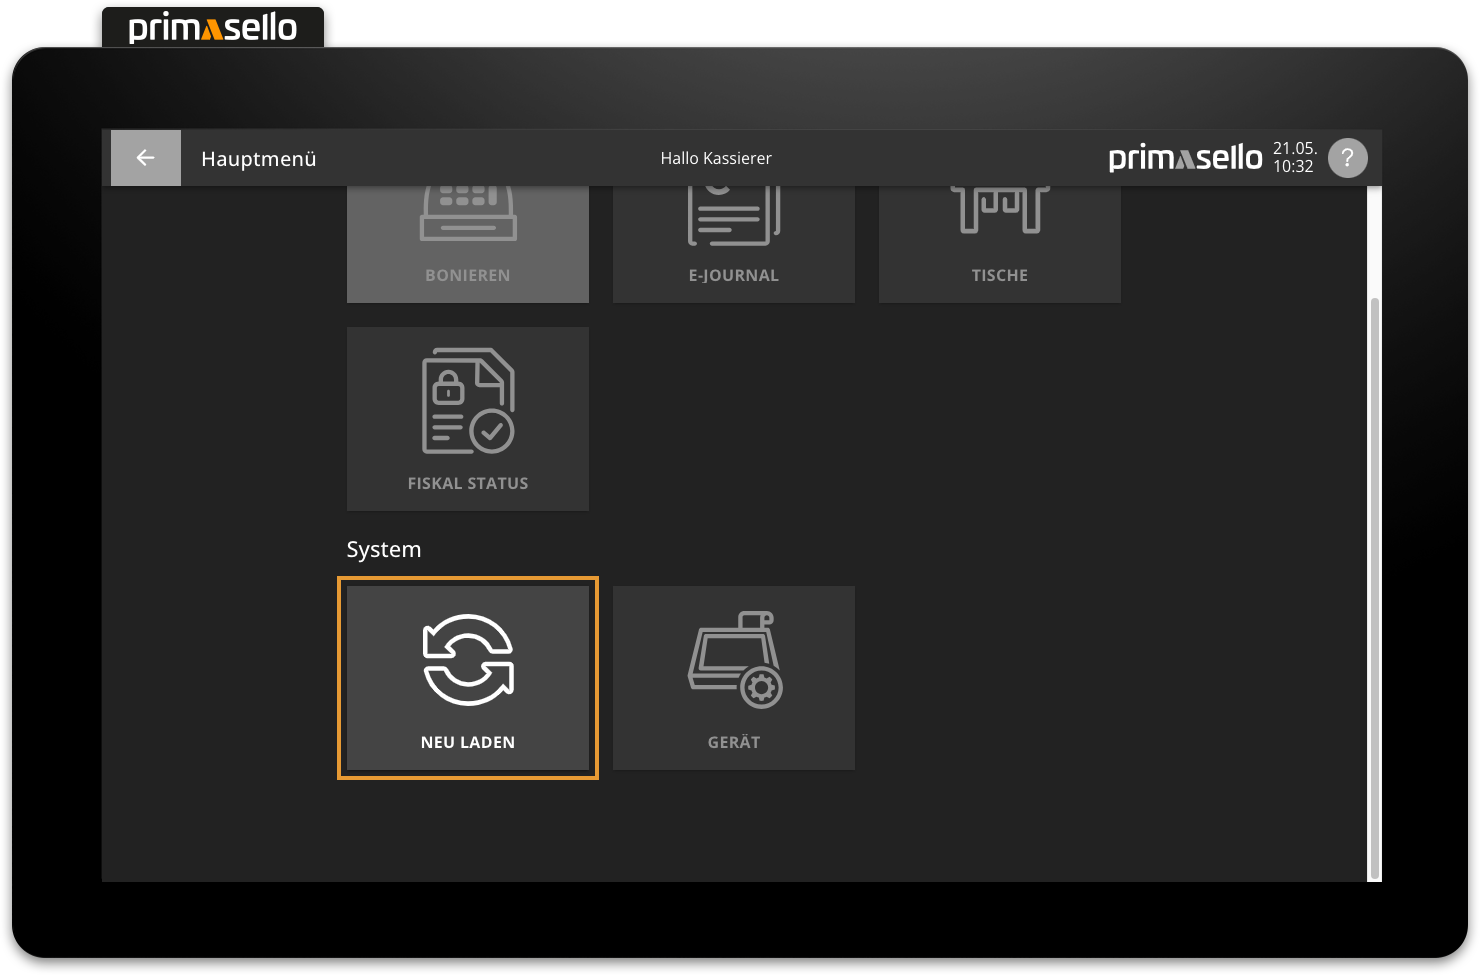Click the locked document Fiskal Status icon
The height and width of the screenshot is (975, 1480).
point(468,401)
